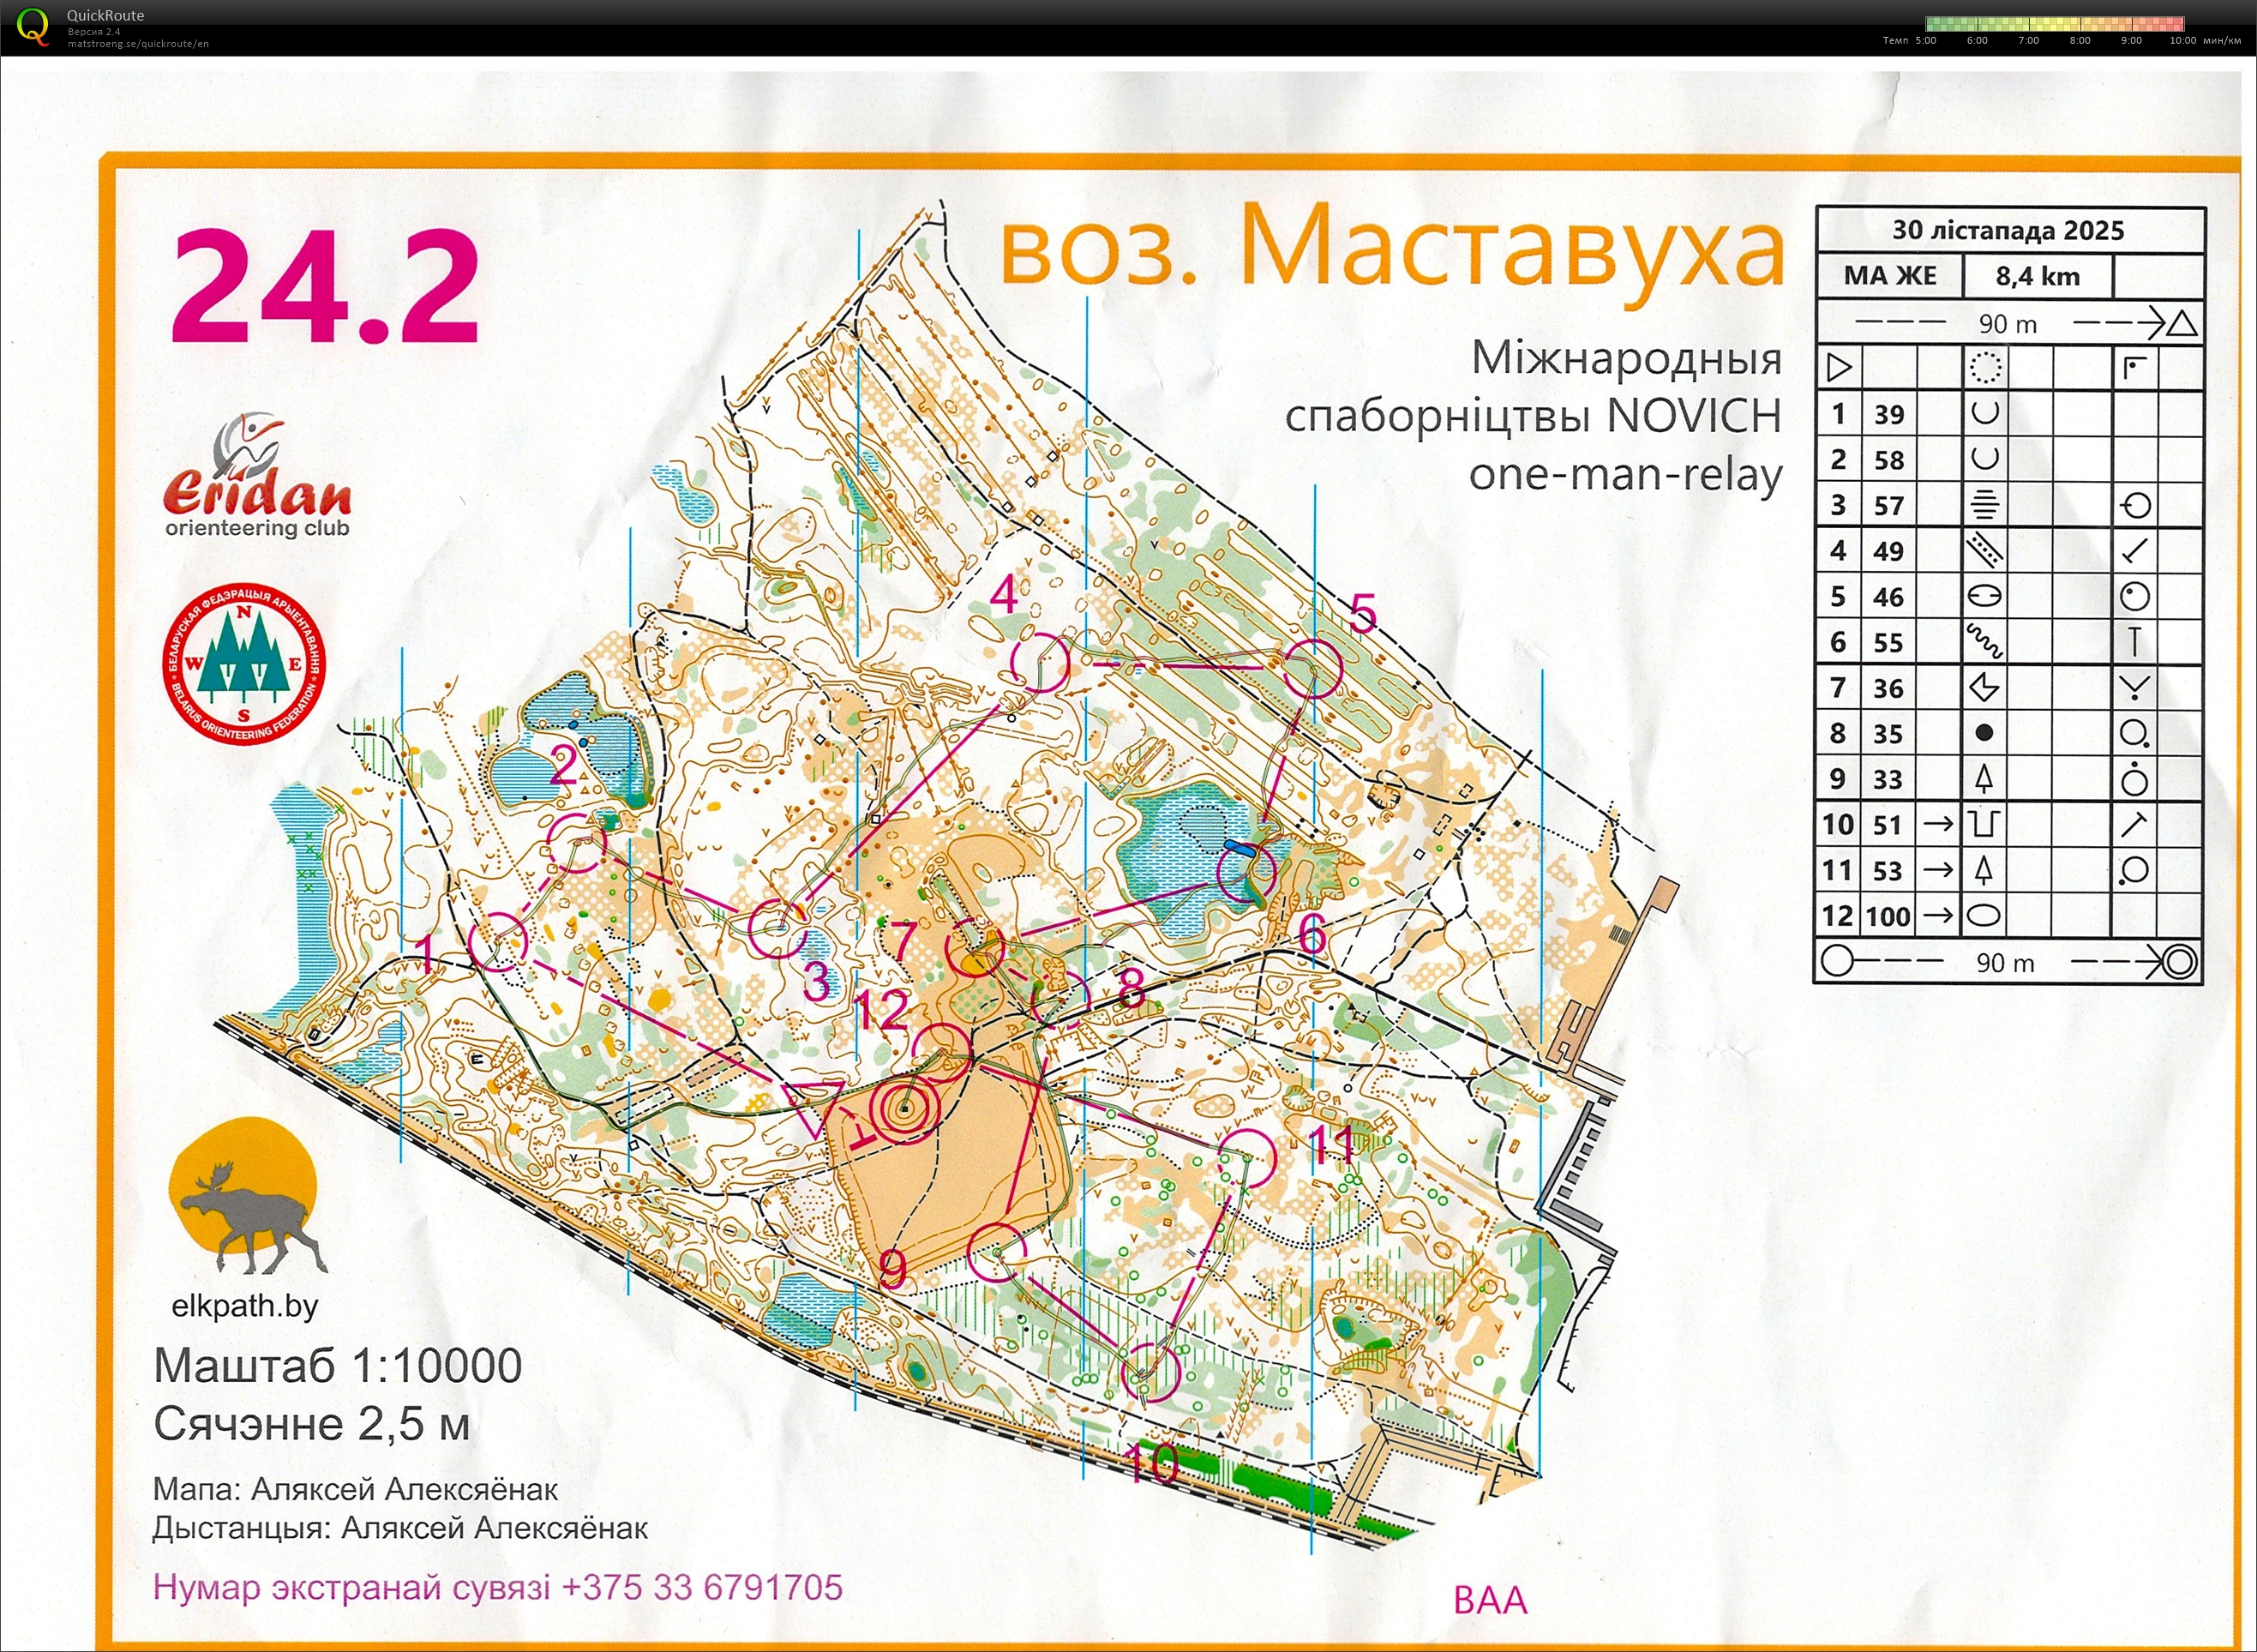Click the Eridan orienteering club logo
Image resolution: width=2257 pixels, height=1652 pixels.
tap(258, 478)
